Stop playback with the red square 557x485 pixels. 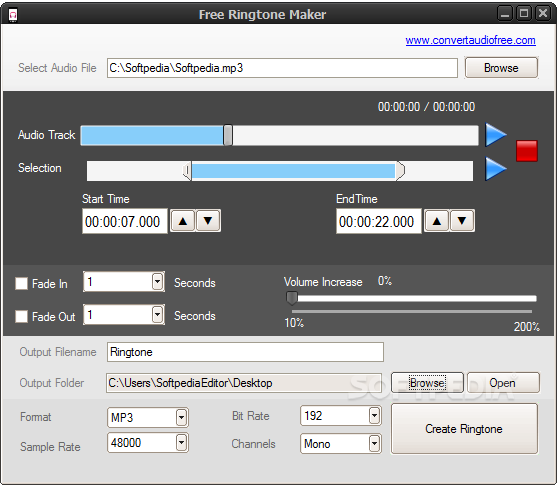[x=527, y=151]
